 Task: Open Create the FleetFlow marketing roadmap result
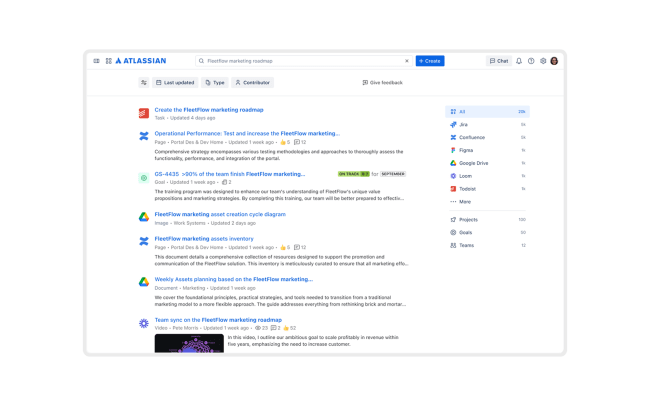click(209, 110)
